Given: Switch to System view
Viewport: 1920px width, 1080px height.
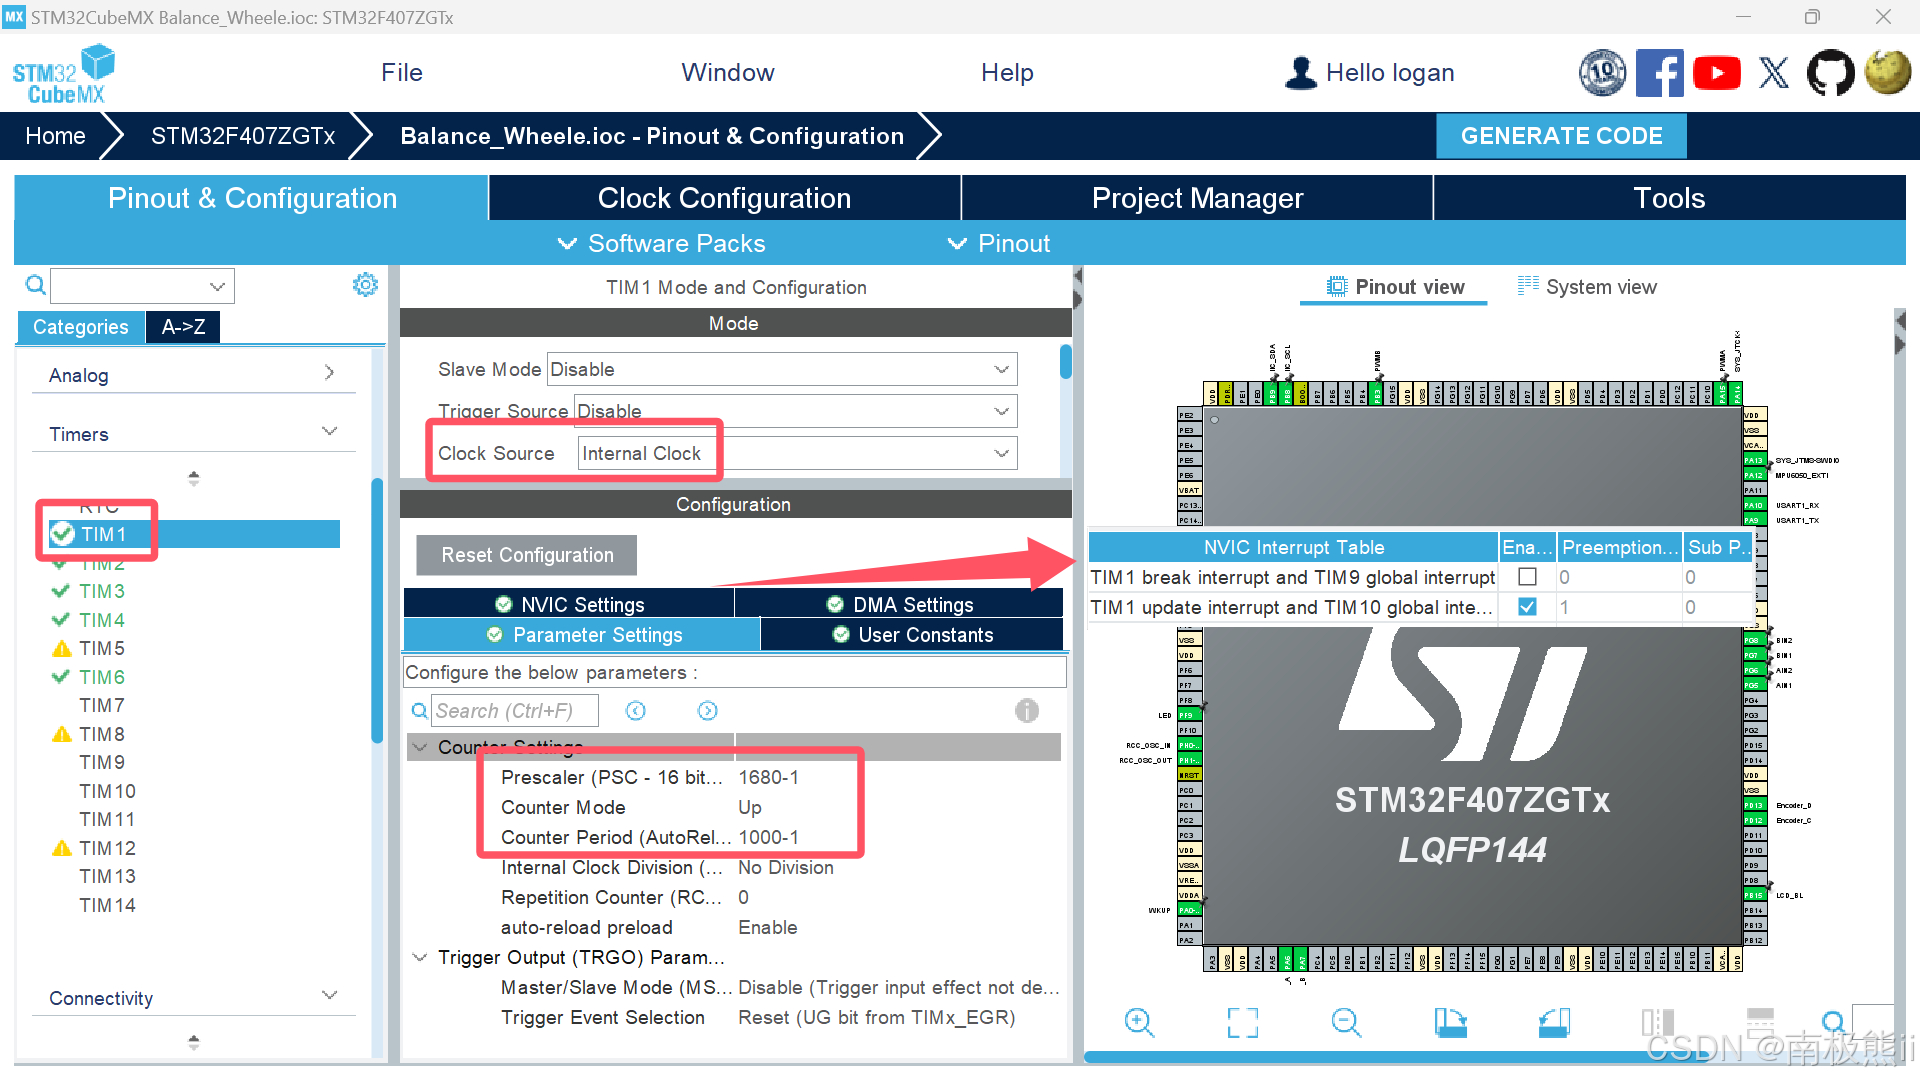Looking at the screenshot, I should [1587, 287].
